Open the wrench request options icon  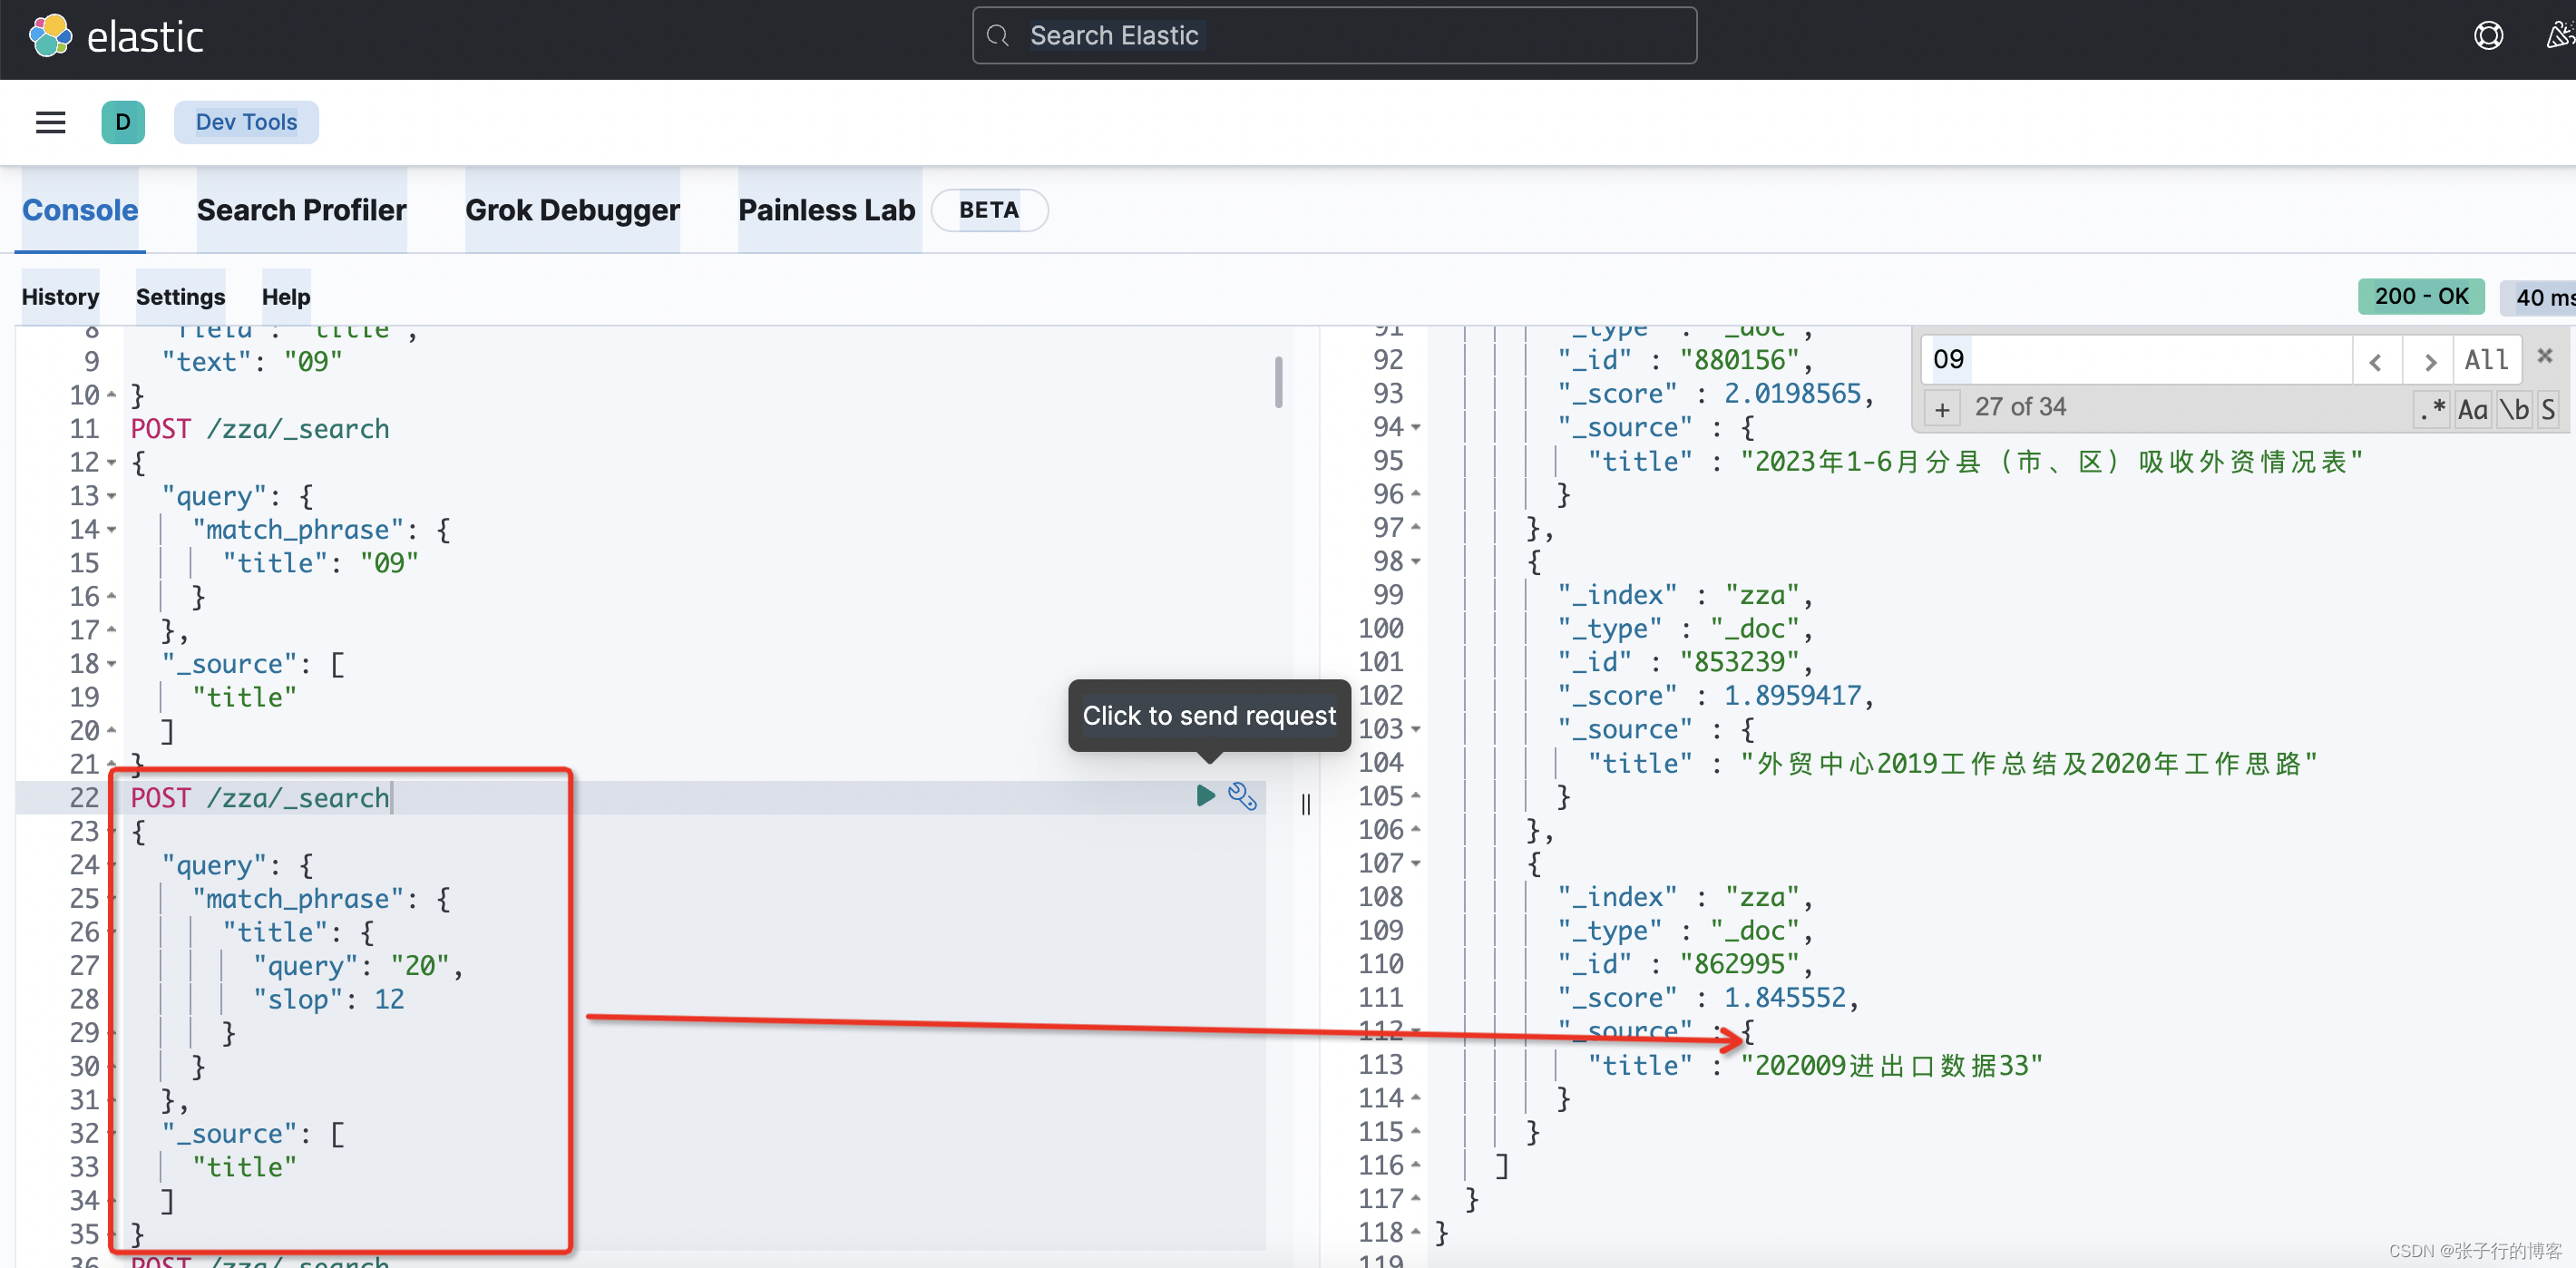click(x=1242, y=796)
